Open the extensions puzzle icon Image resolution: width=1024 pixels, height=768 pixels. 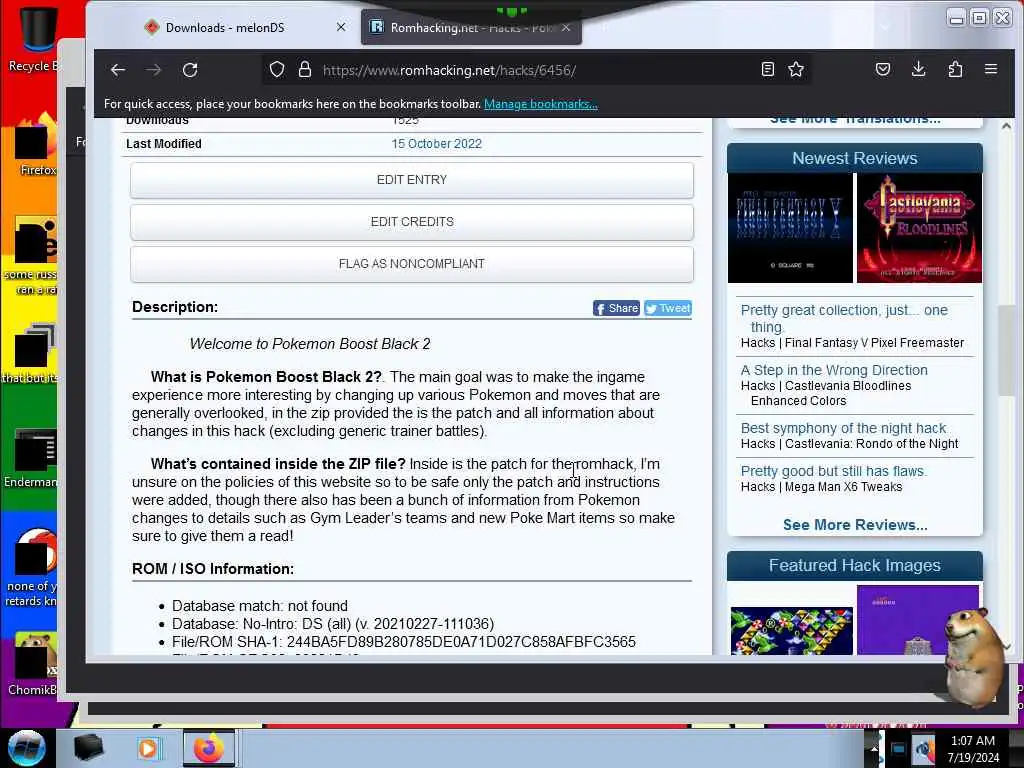click(x=955, y=69)
